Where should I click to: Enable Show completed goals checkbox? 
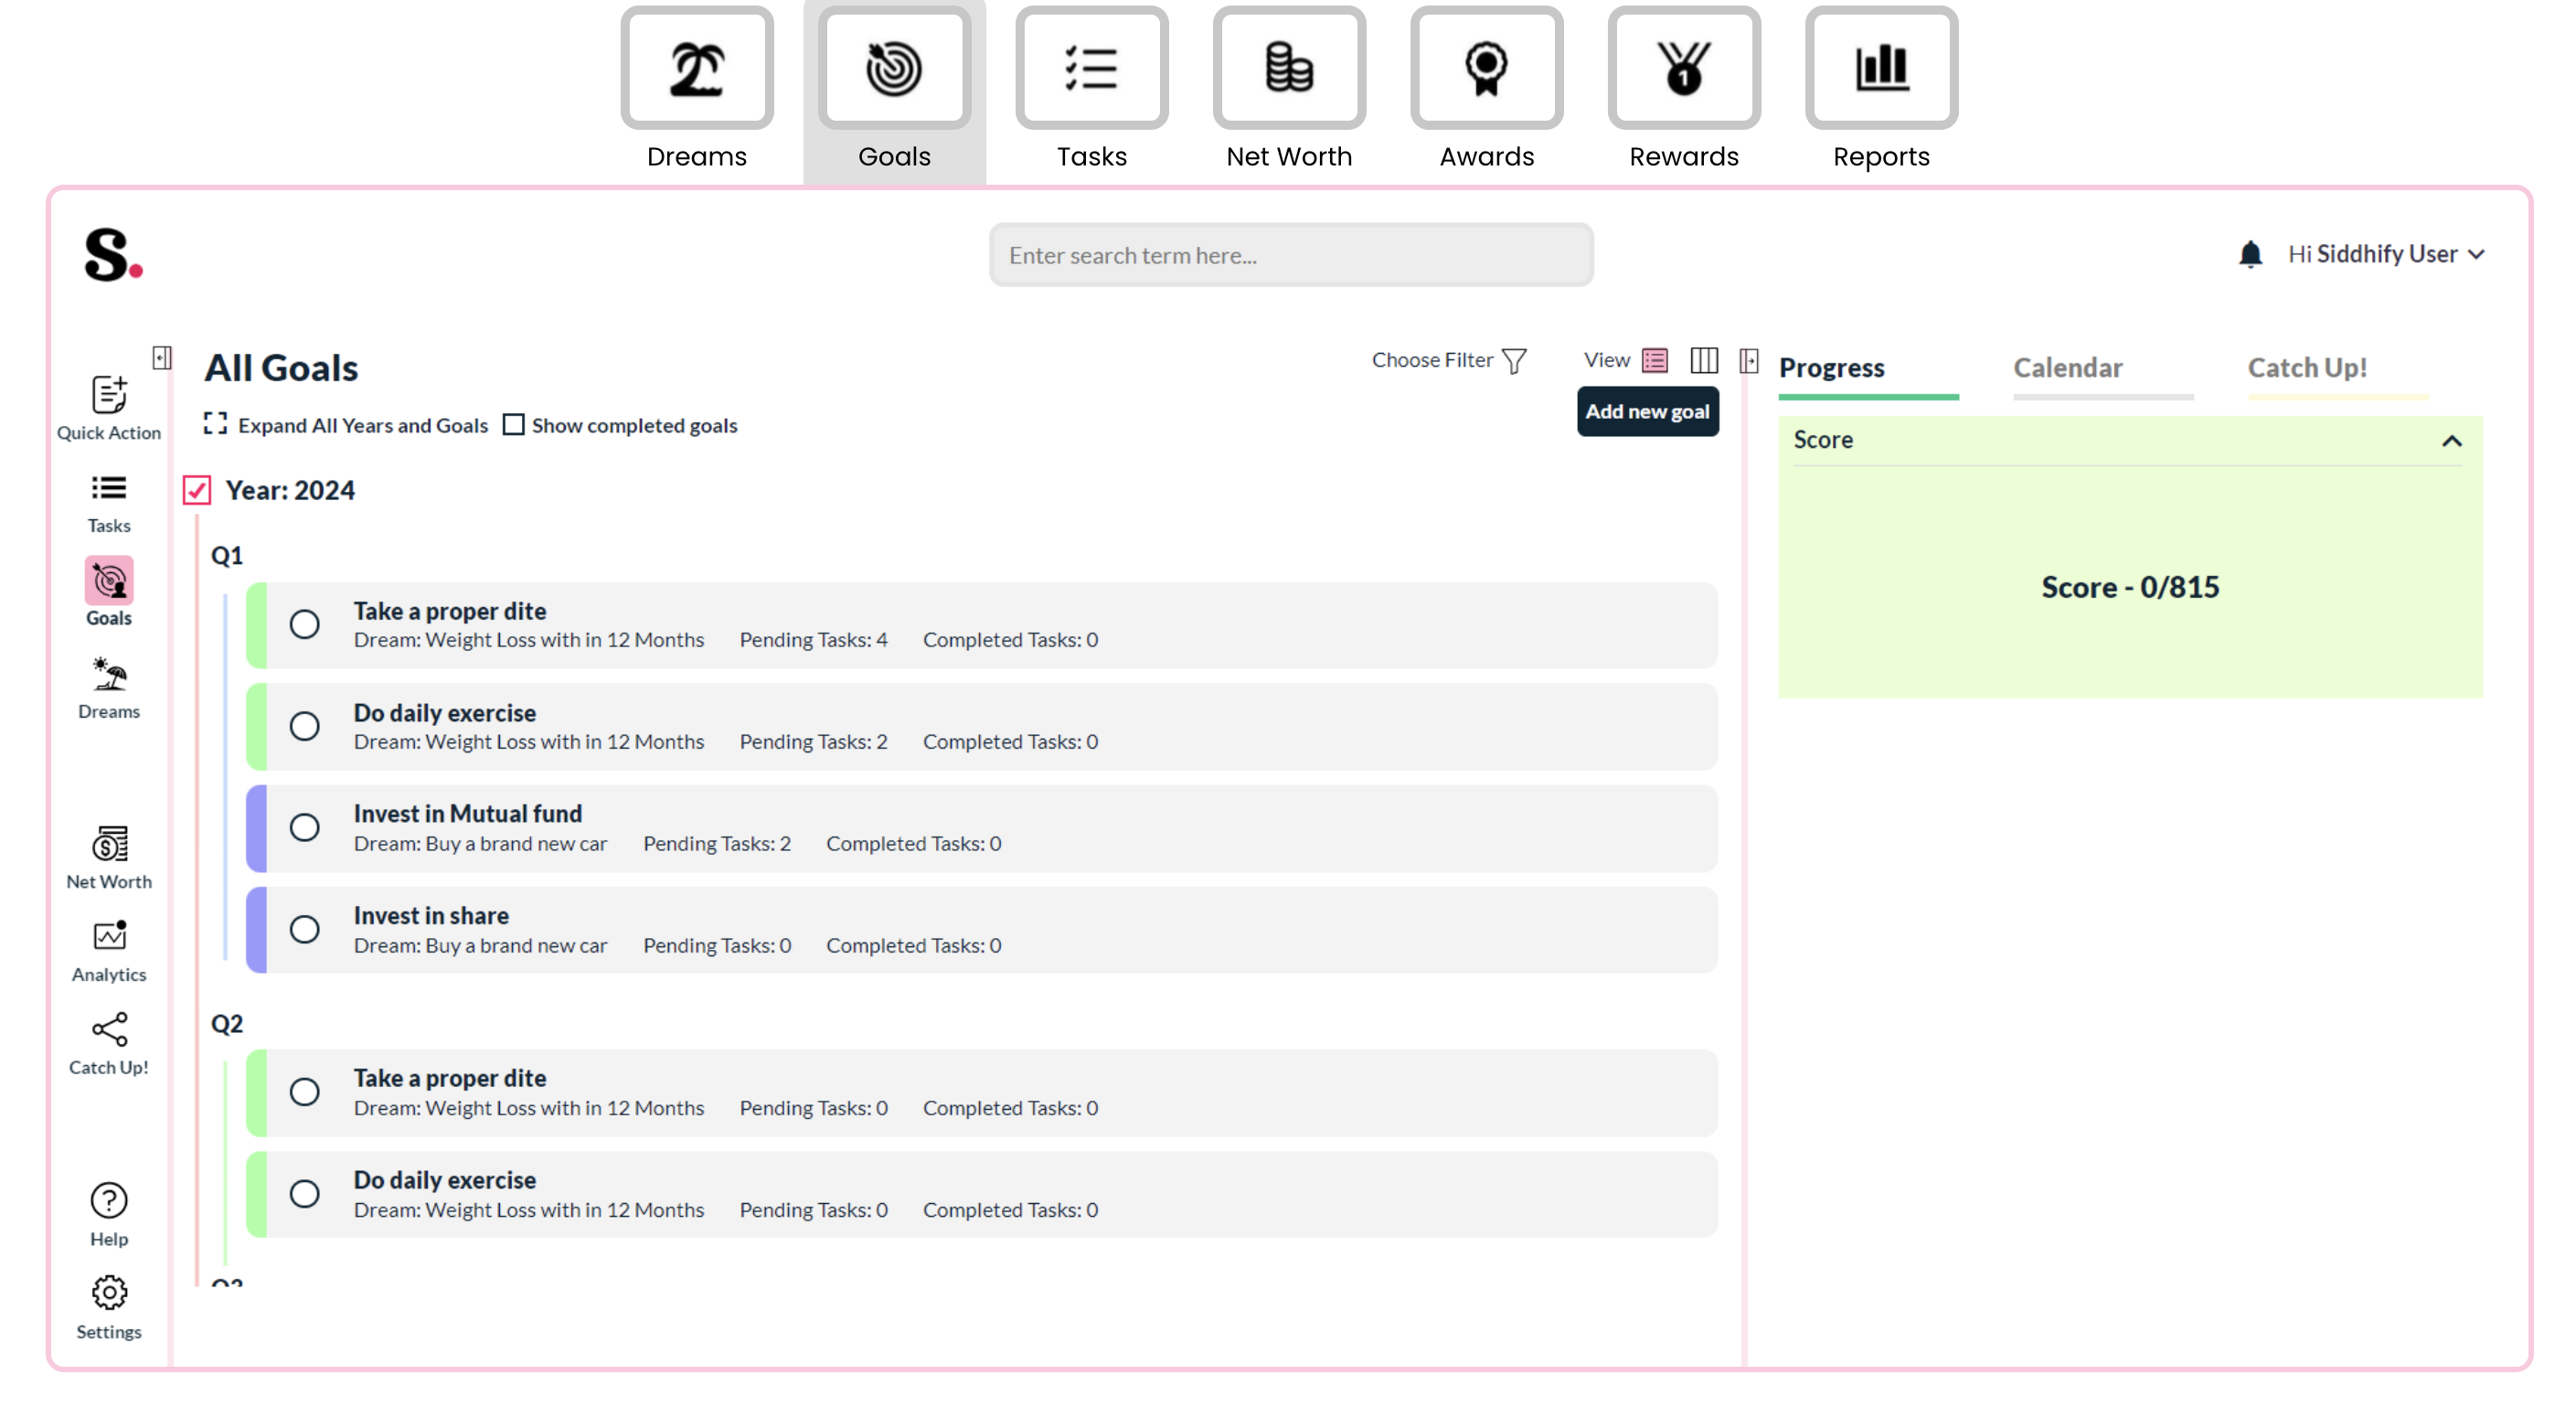(x=513, y=425)
